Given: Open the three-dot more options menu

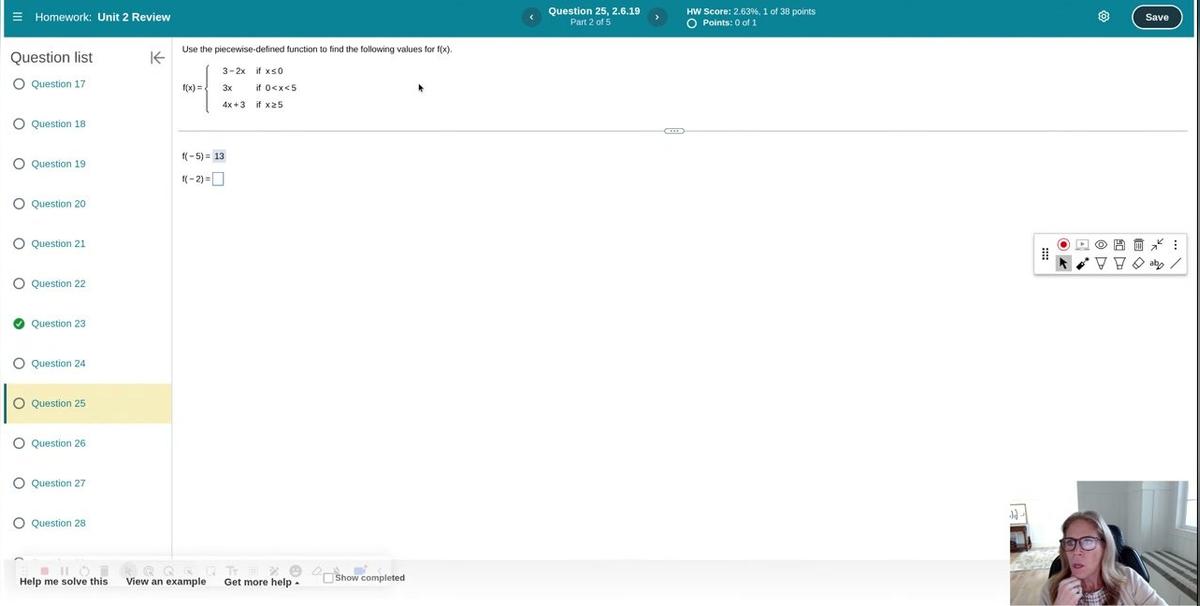Looking at the screenshot, I should coord(1175,245).
